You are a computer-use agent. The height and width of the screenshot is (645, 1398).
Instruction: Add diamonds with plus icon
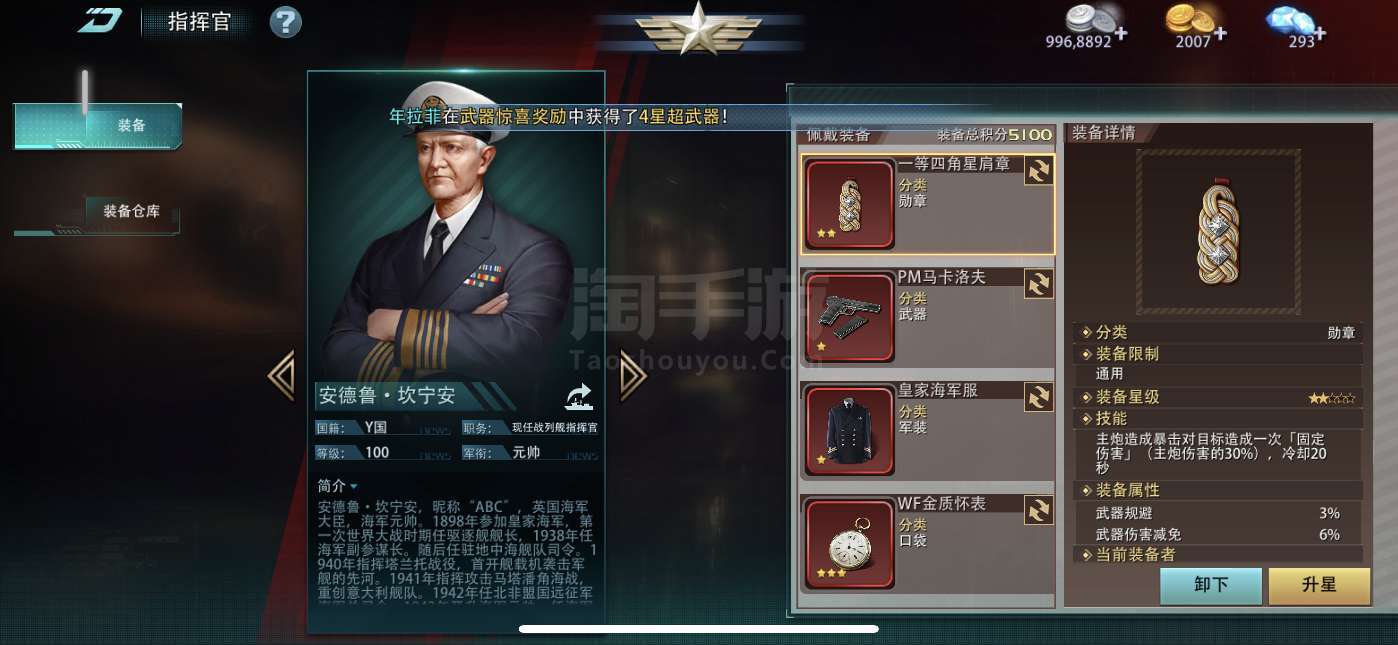pyautogui.click(x=1320, y=34)
